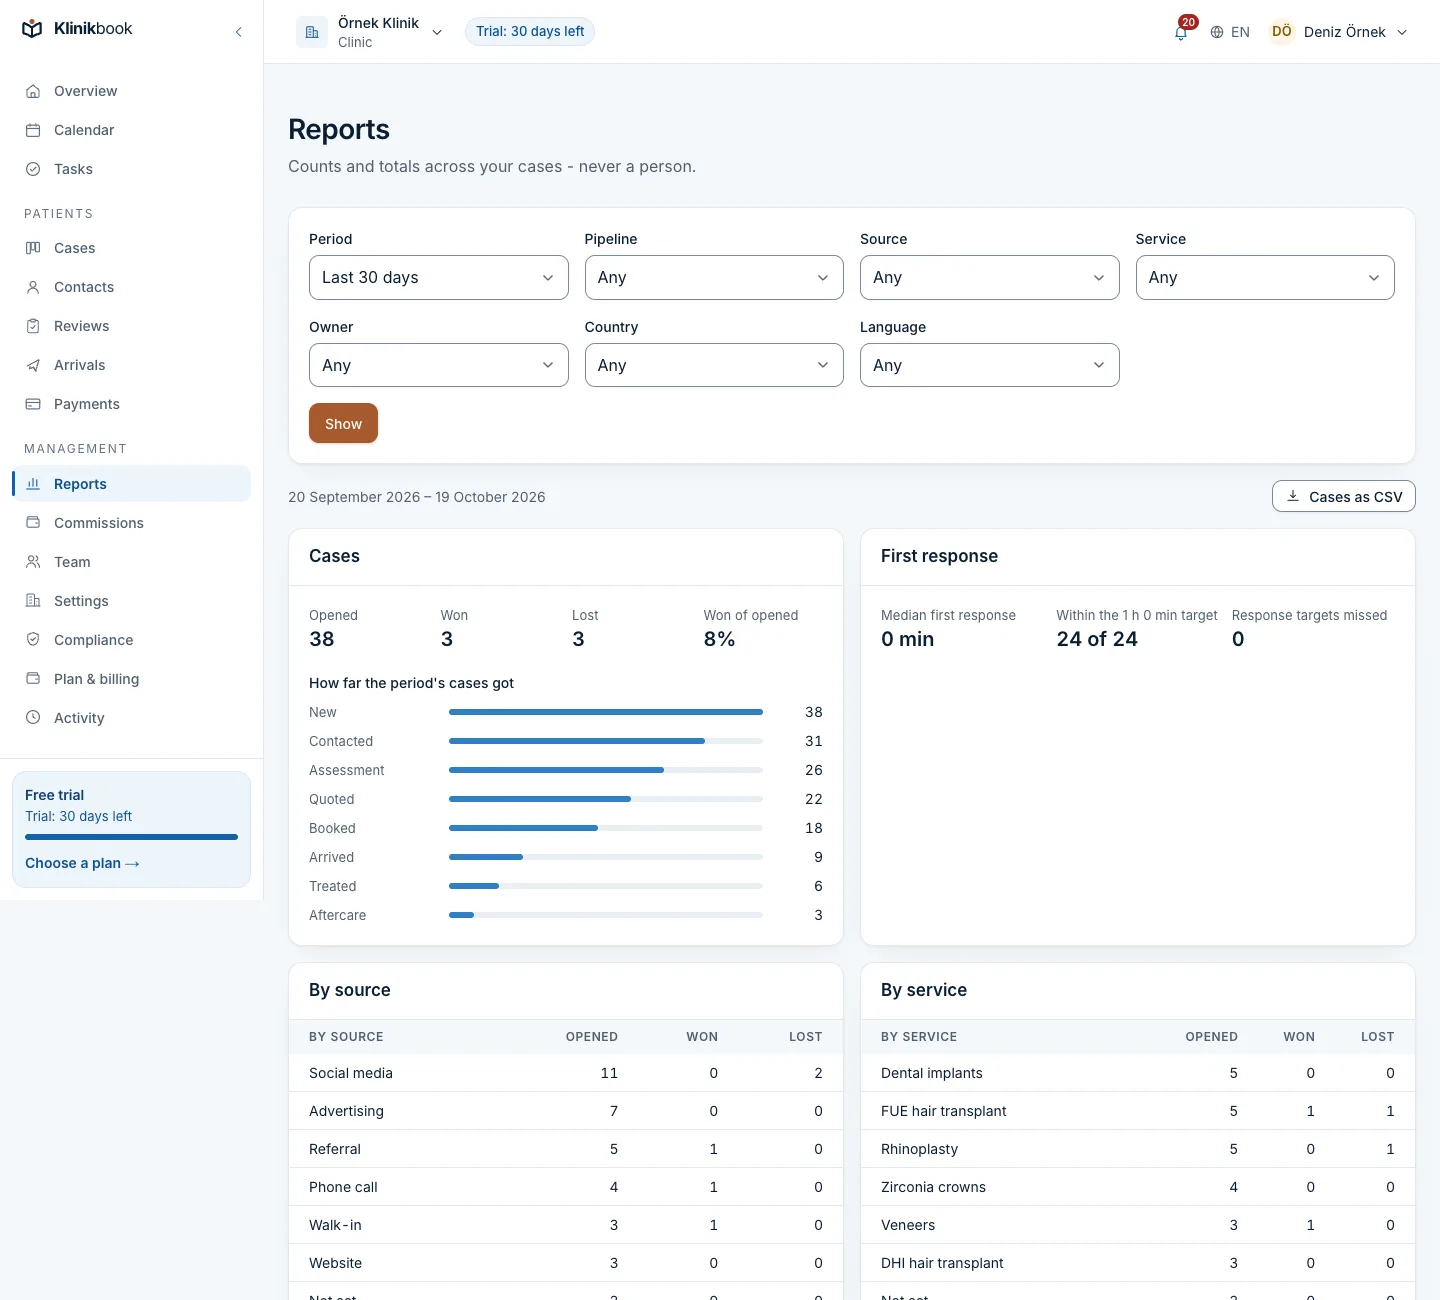Viewport: 1440px width, 1300px height.
Task: Open the Owner filter dropdown
Action: pos(438,365)
